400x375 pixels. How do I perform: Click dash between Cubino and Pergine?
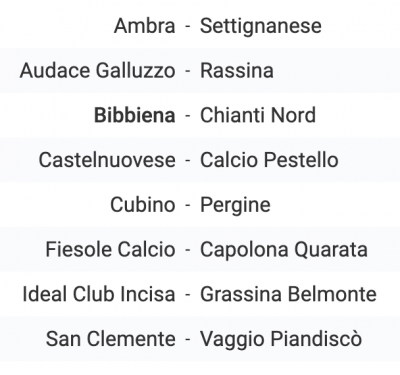pyautogui.click(x=188, y=205)
